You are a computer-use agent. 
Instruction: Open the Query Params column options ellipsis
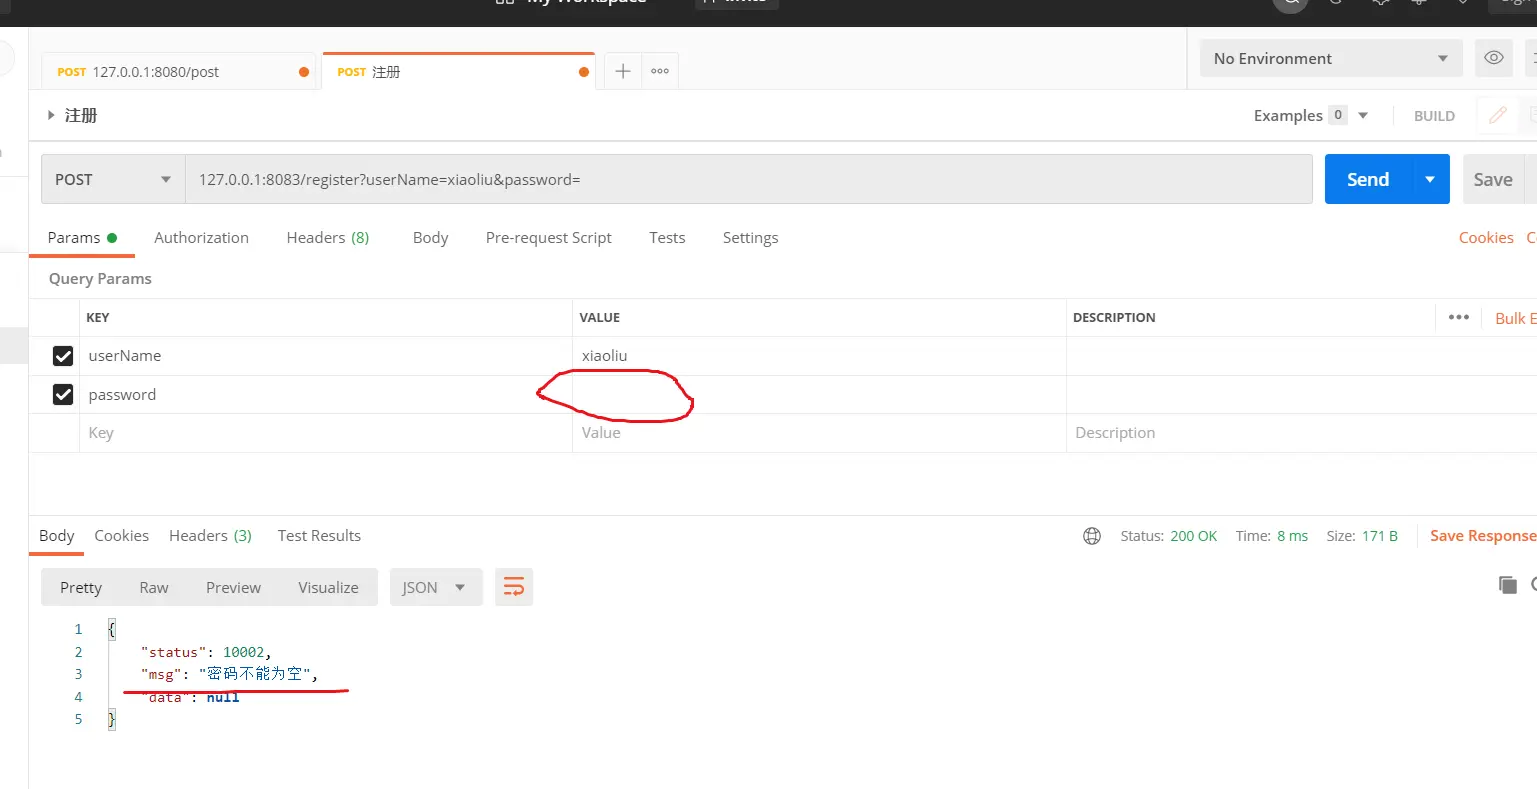click(x=1459, y=317)
